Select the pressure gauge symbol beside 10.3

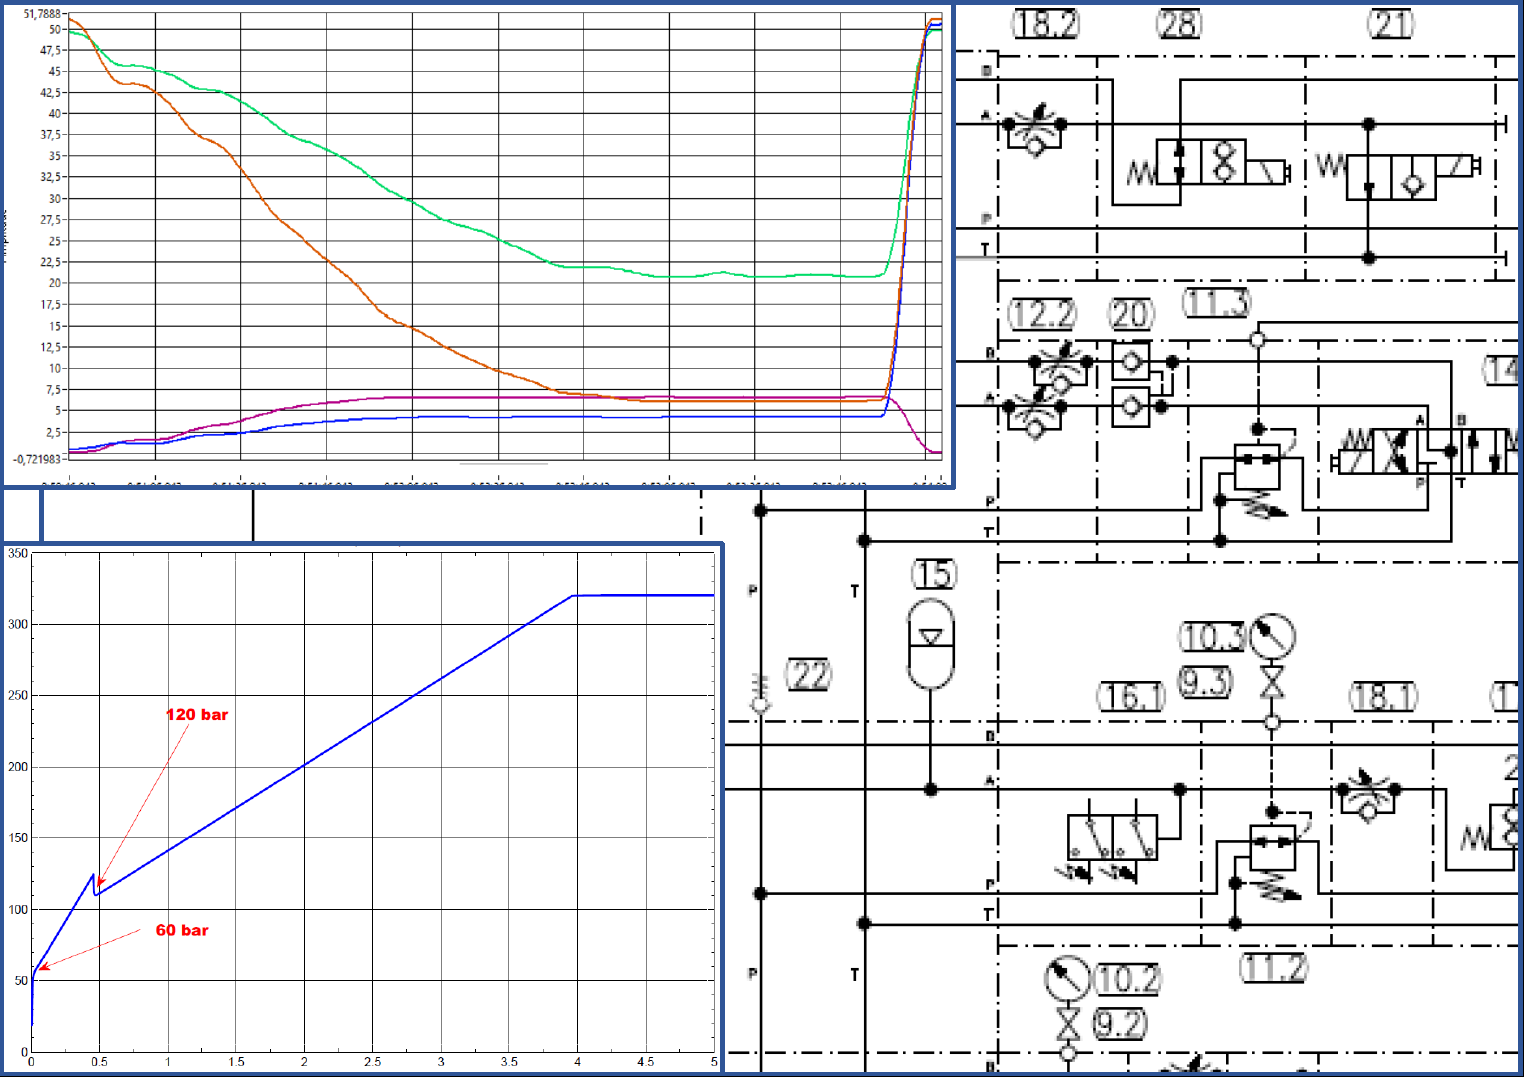click(x=1272, y=635)
